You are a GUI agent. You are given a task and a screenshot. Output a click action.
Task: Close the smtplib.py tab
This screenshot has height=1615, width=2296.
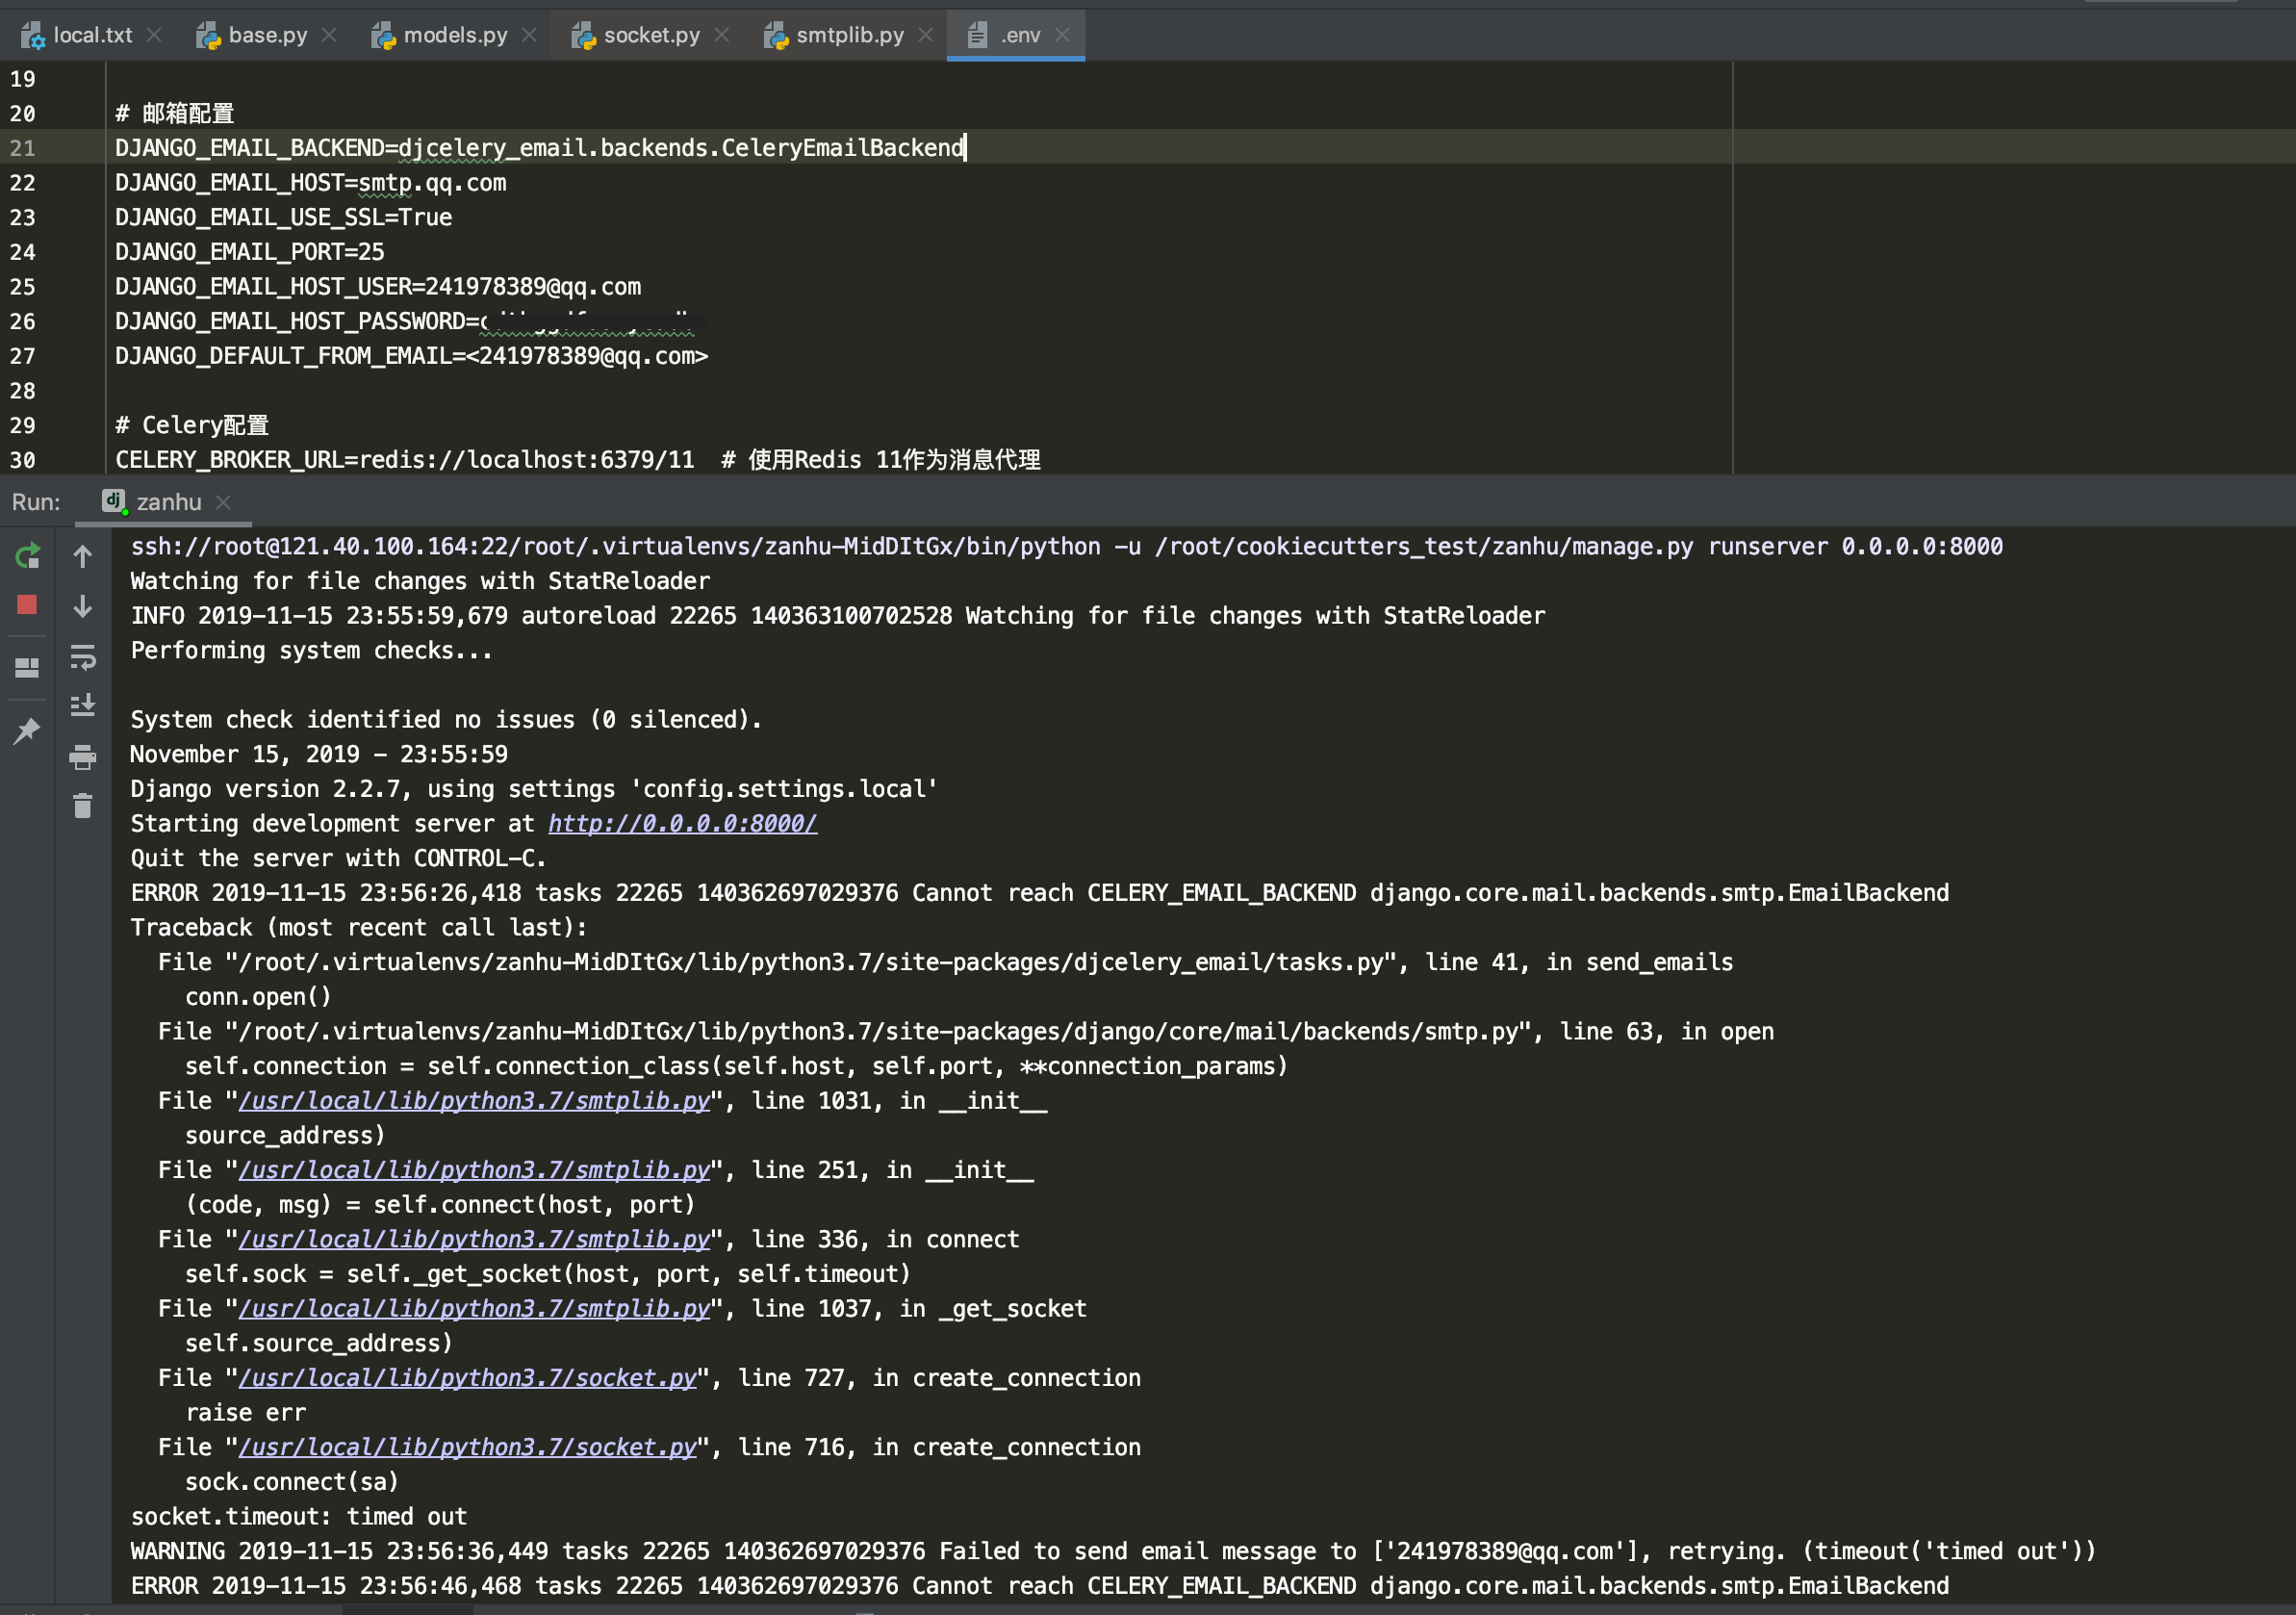[926, 35]
